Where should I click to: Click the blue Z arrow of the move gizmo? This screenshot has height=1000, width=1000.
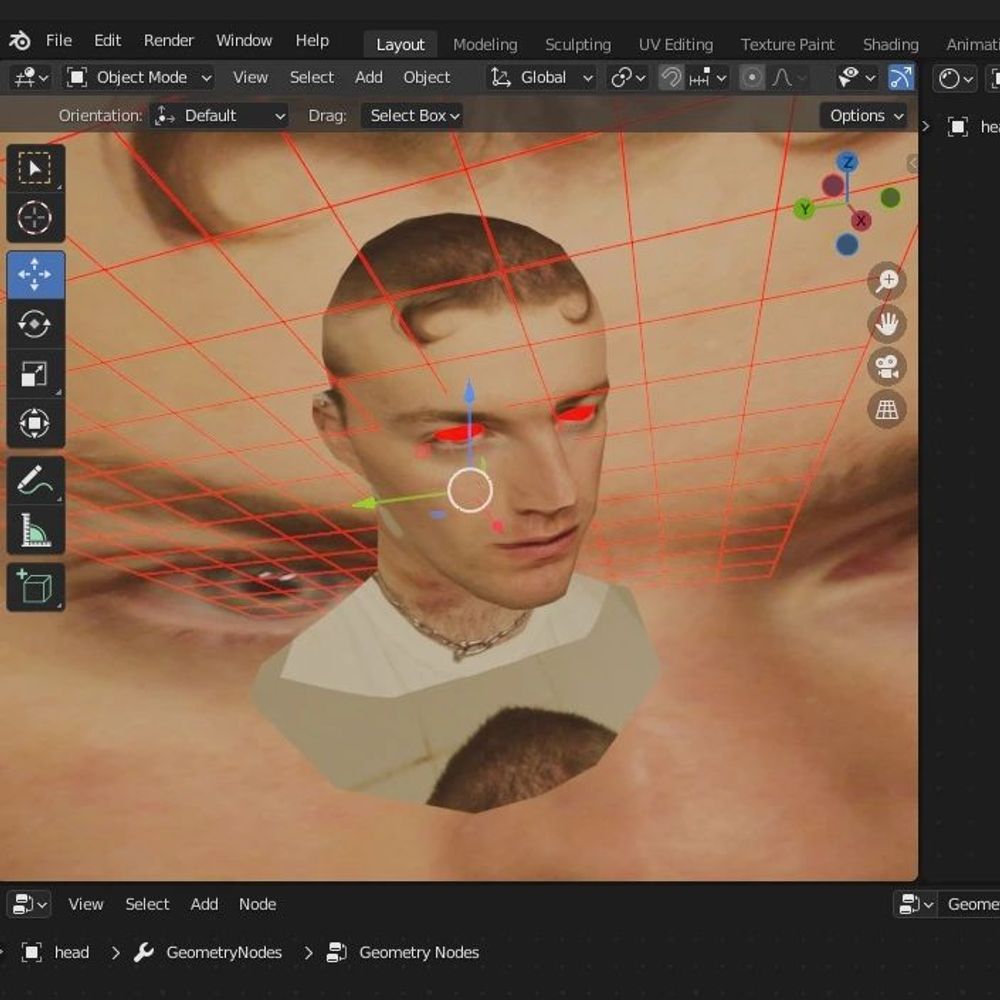[469, 392]
